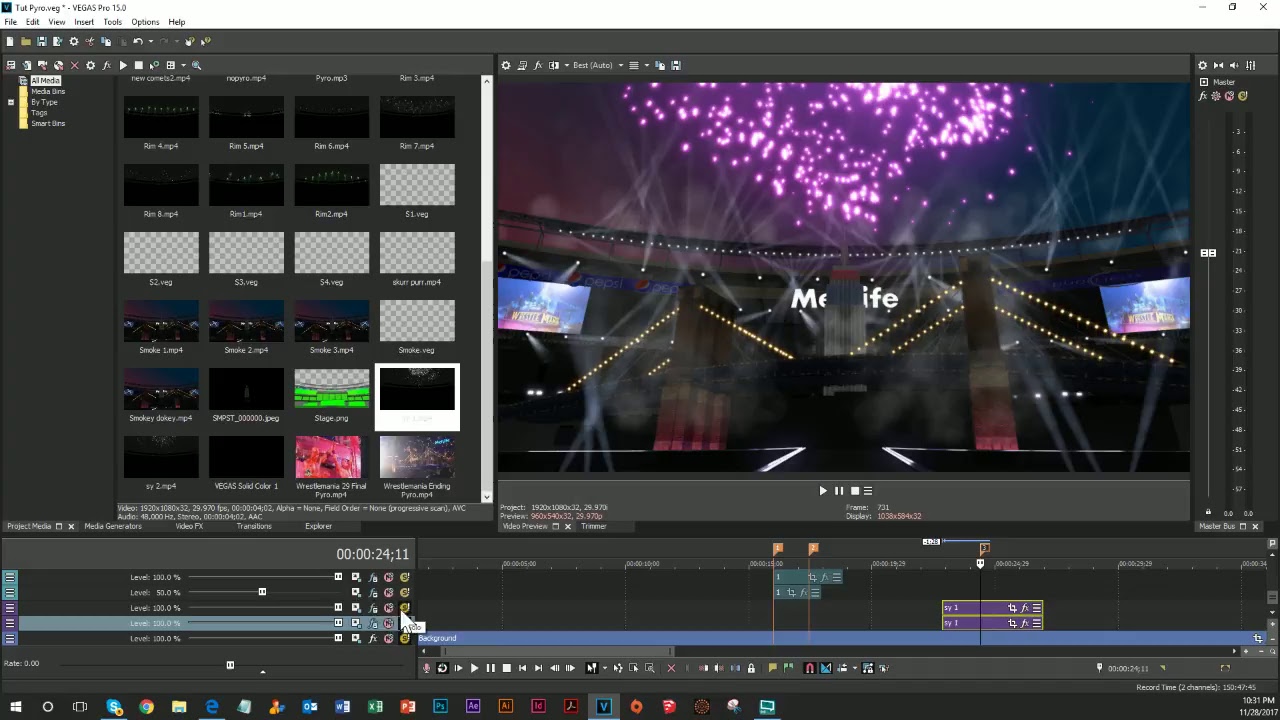Click the 50.0 % level slider handle

click(262, 592)
